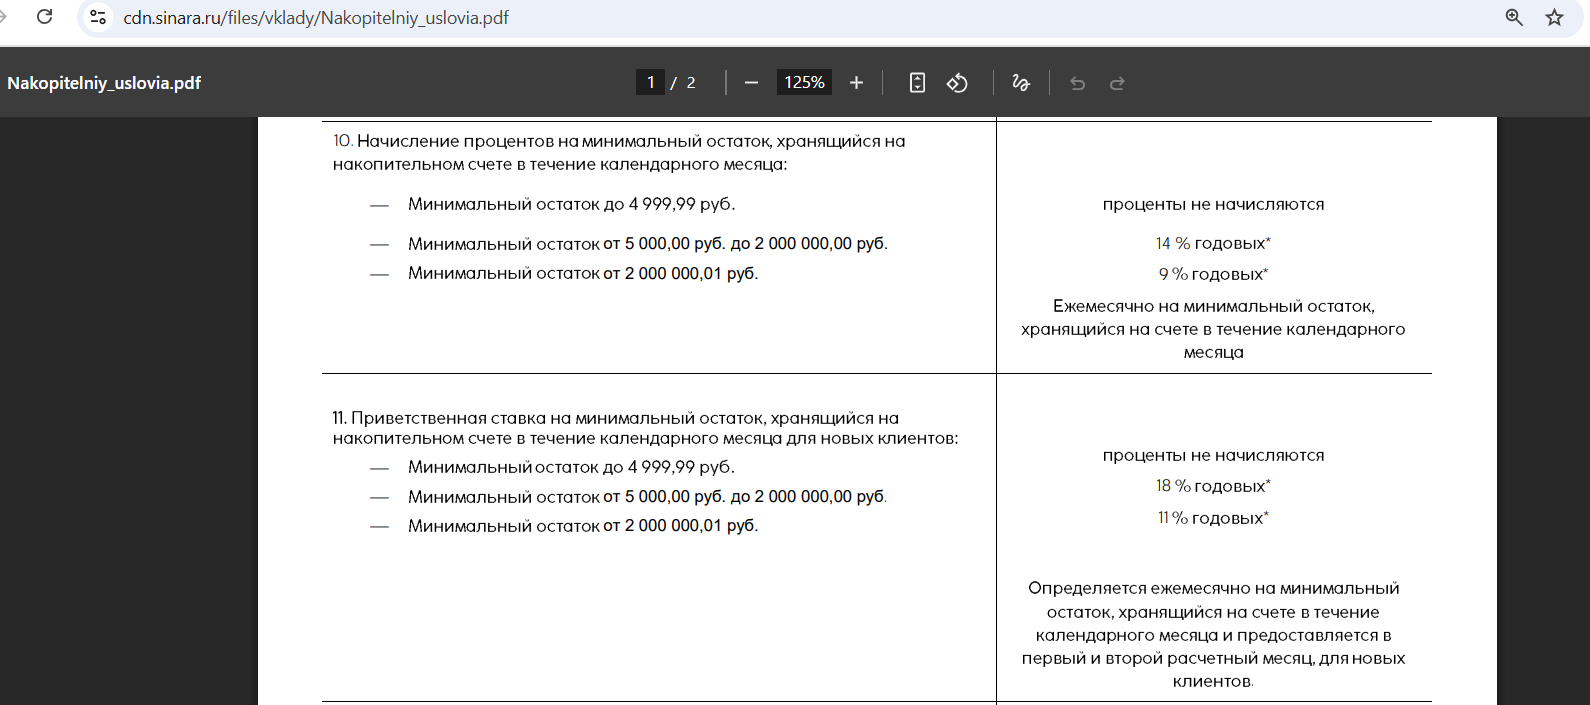
Task: Click 'Определяется ежемесячно на минимальный' paragraph
Action: (x=1213, y=635)
